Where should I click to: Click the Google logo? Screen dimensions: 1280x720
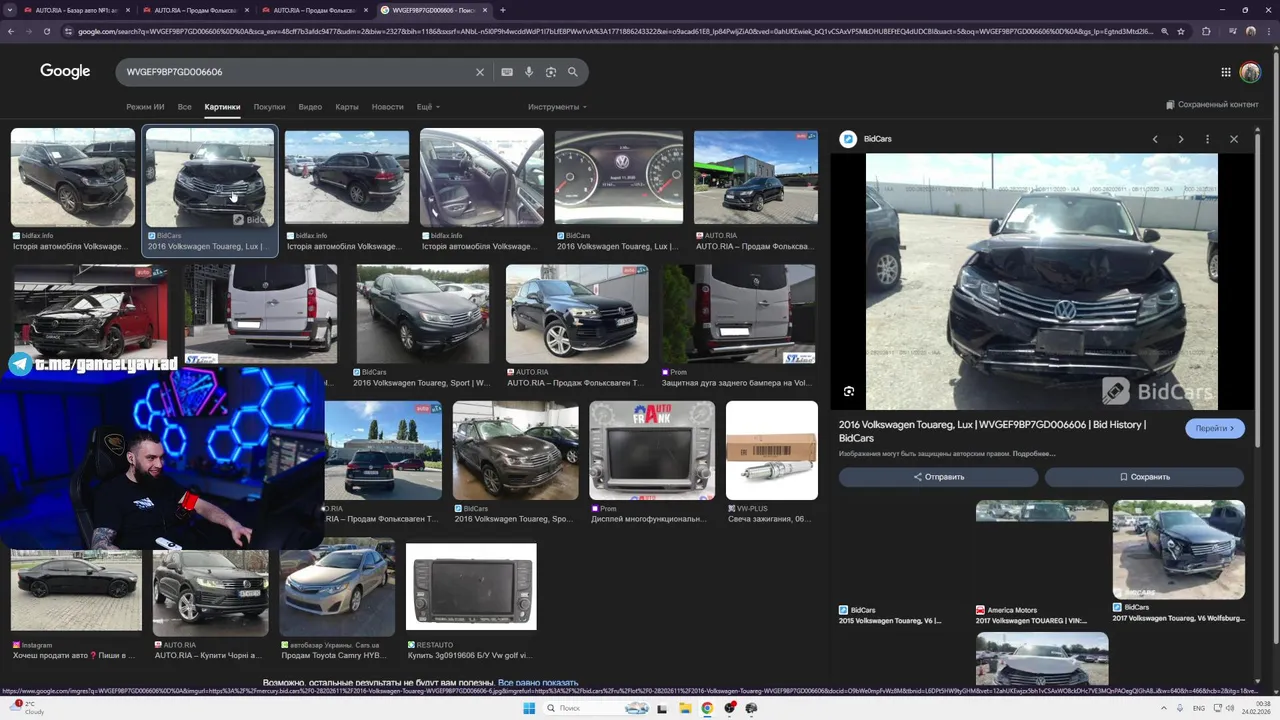click(65, 72)
